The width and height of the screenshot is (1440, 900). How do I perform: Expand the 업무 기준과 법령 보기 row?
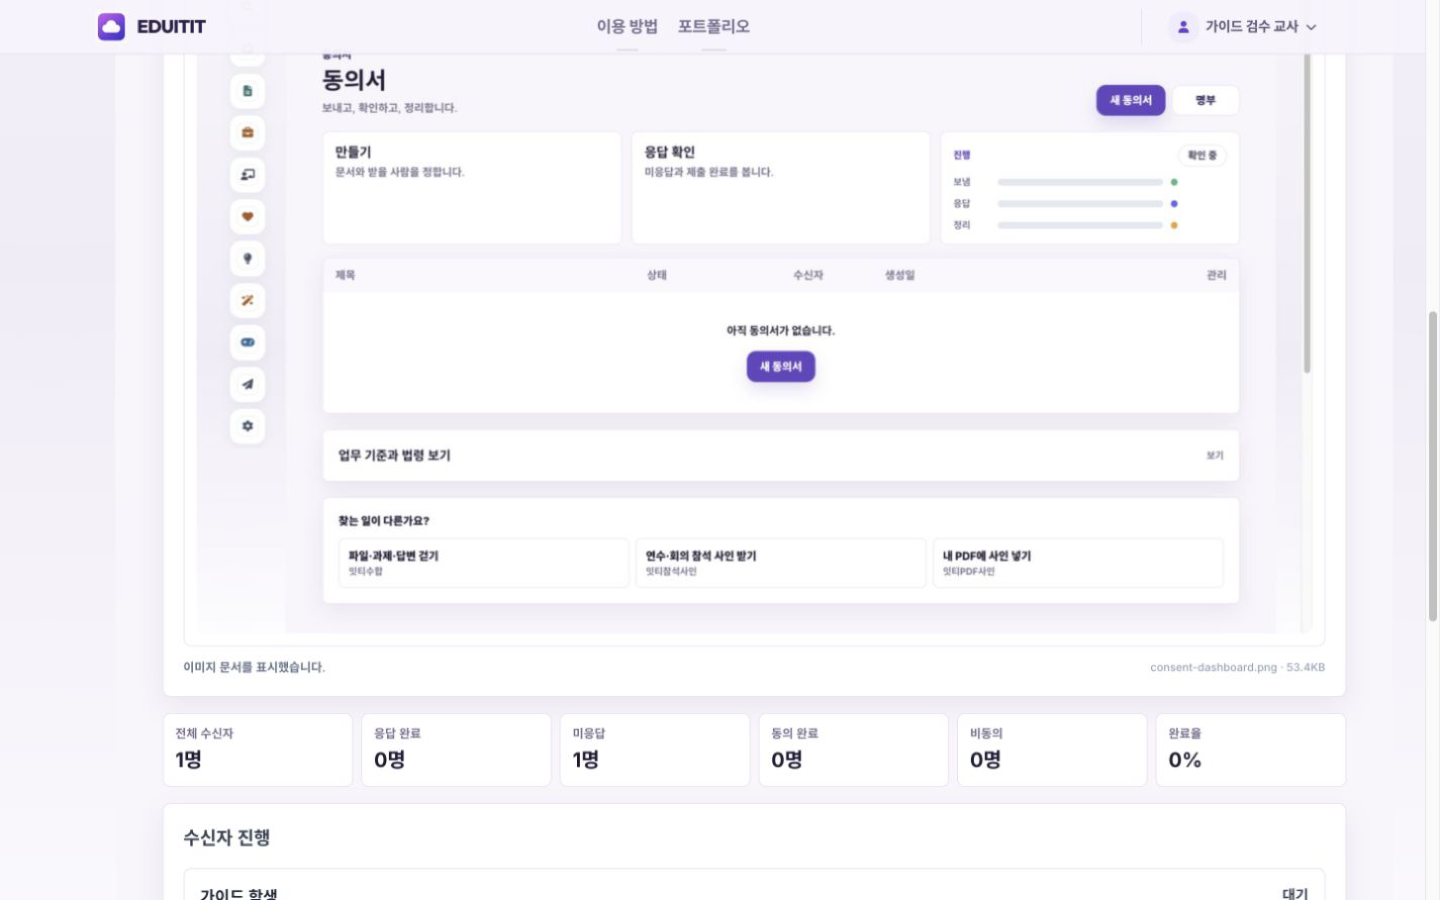click(x=781, y=456)
